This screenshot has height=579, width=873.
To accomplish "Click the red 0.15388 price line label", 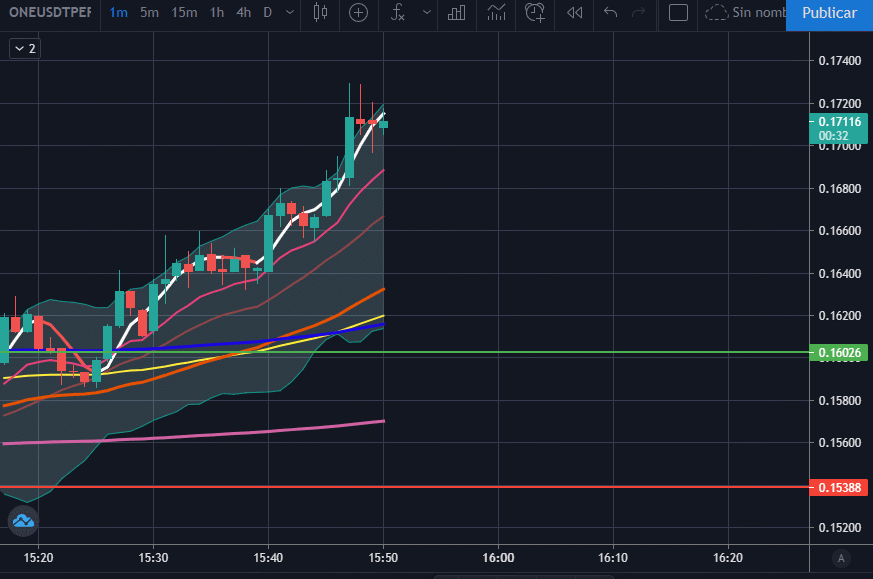I will click(x=838, y=488).
